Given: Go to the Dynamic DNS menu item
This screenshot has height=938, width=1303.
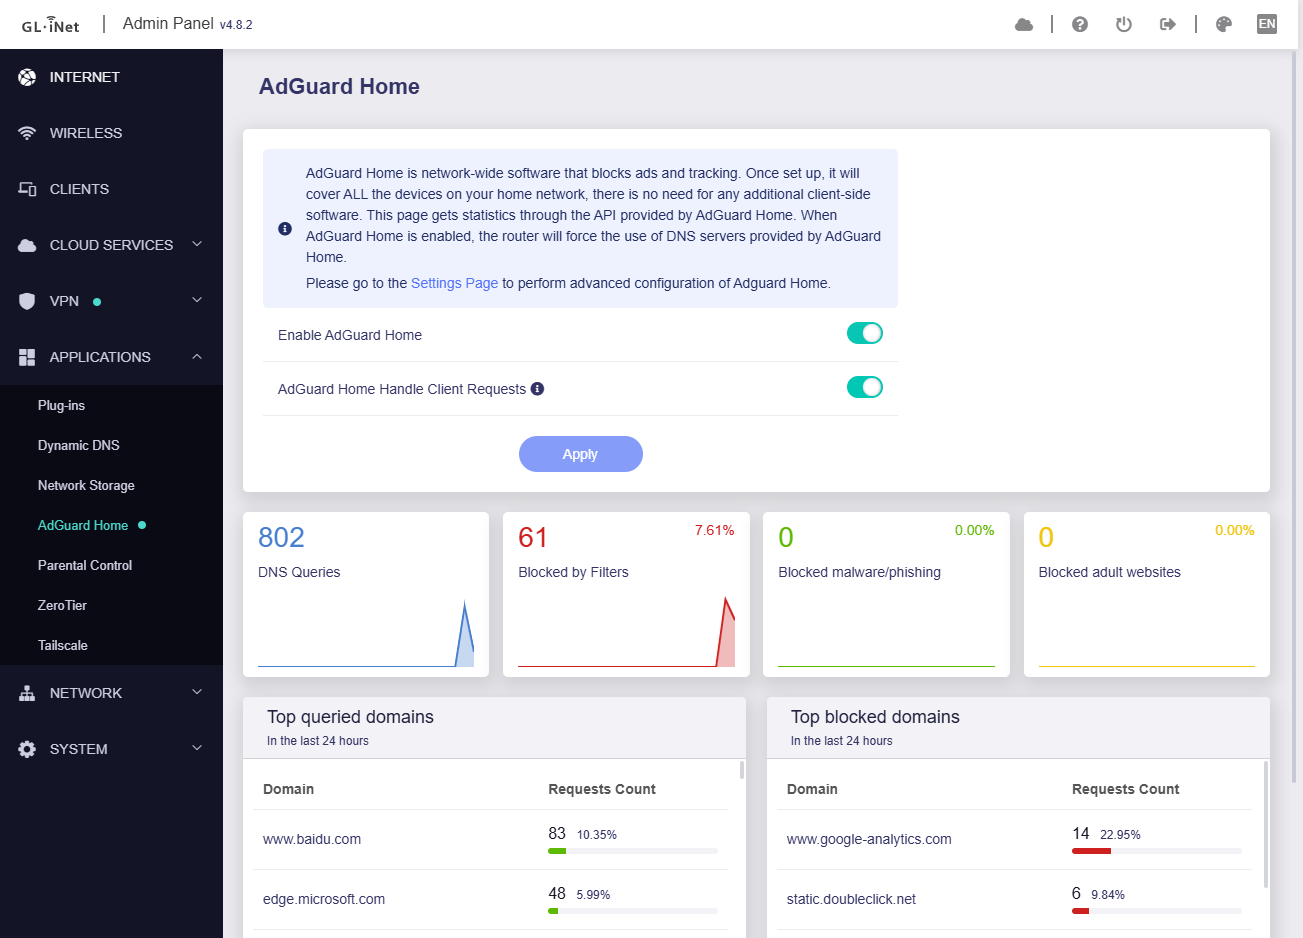Looking at the screenshot, I should (x=78, y=445).
